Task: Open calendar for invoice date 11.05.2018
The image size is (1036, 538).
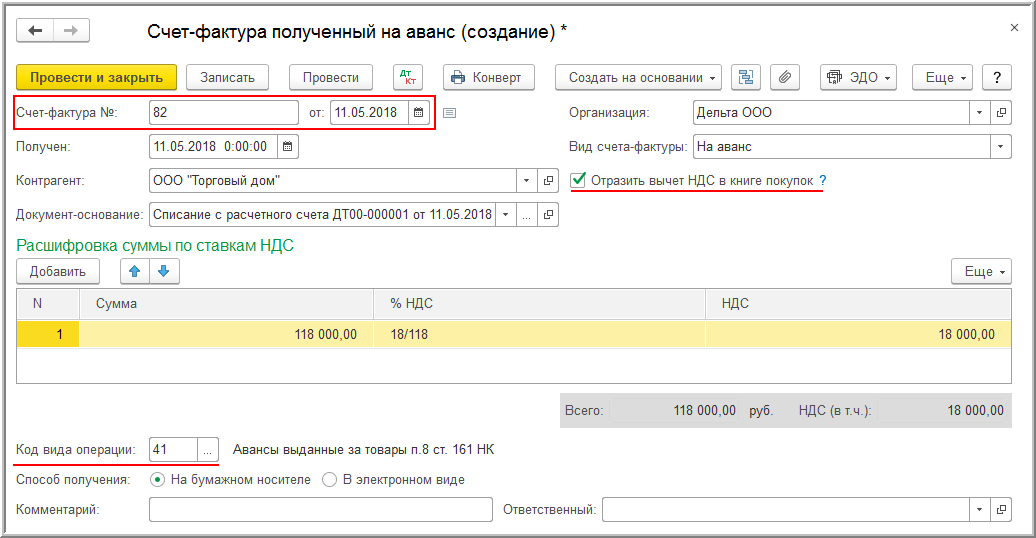Action: coord(418,112)
